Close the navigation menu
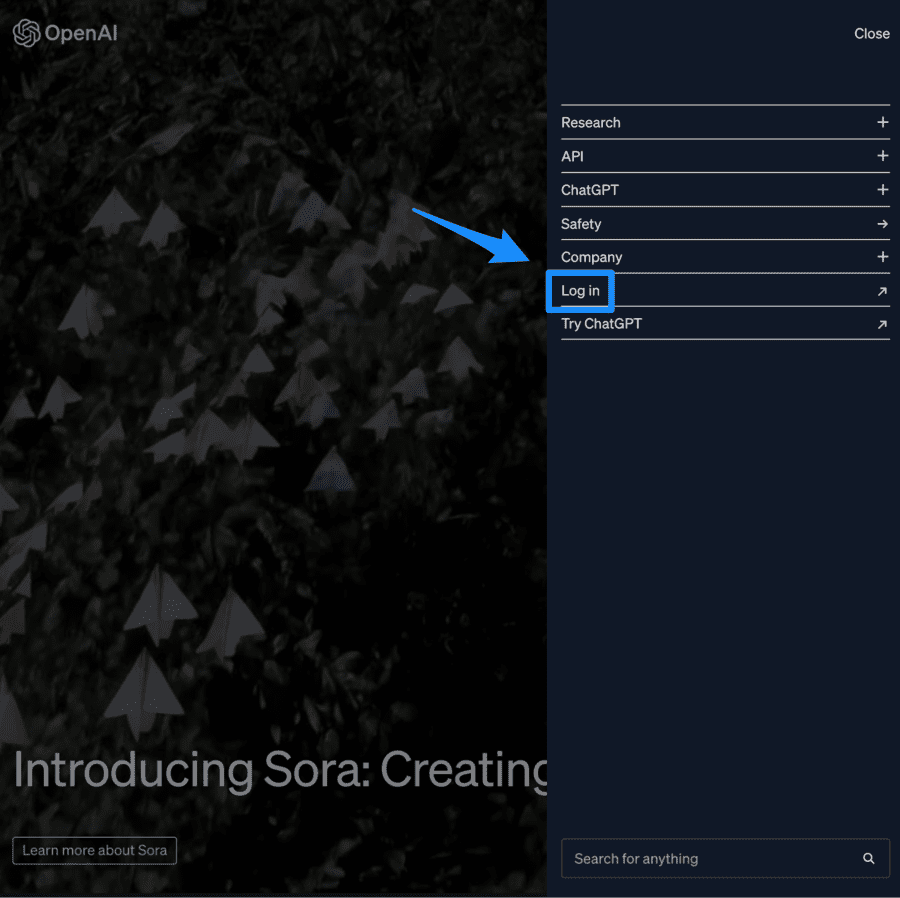900x898 pixels. click(871, 34)
